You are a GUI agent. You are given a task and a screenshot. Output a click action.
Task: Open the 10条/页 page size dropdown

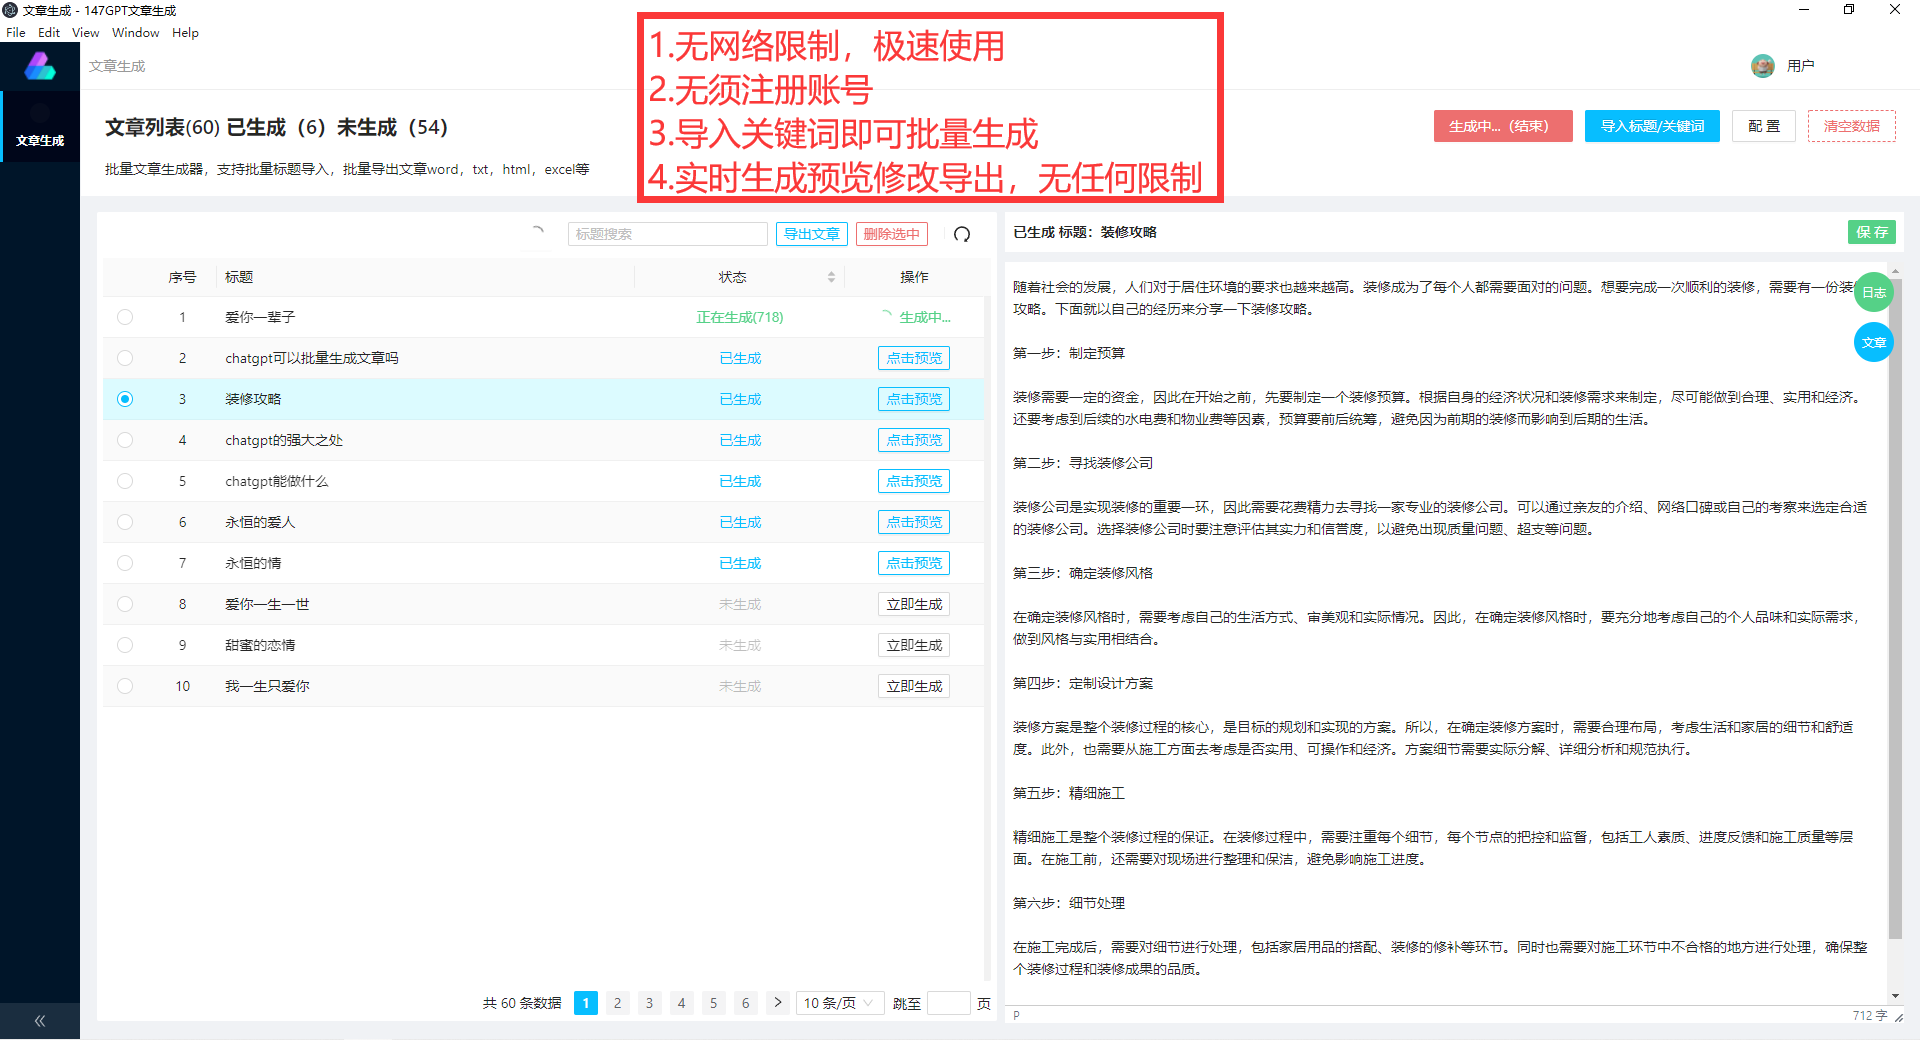(x=839, y=1003)
